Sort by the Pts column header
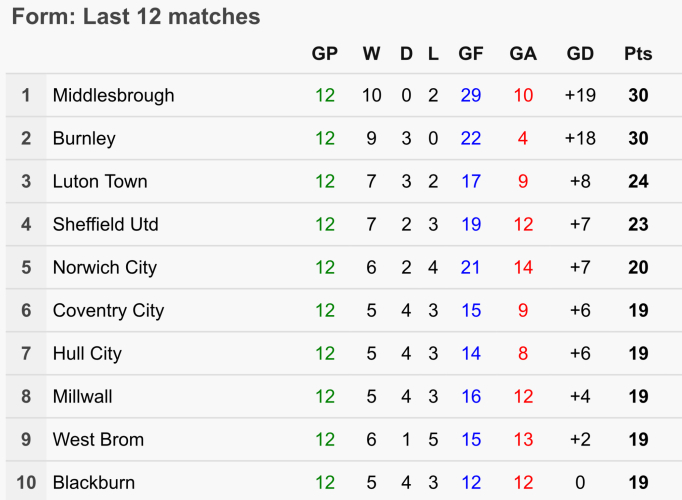682x500 pixels. (638, 54)
